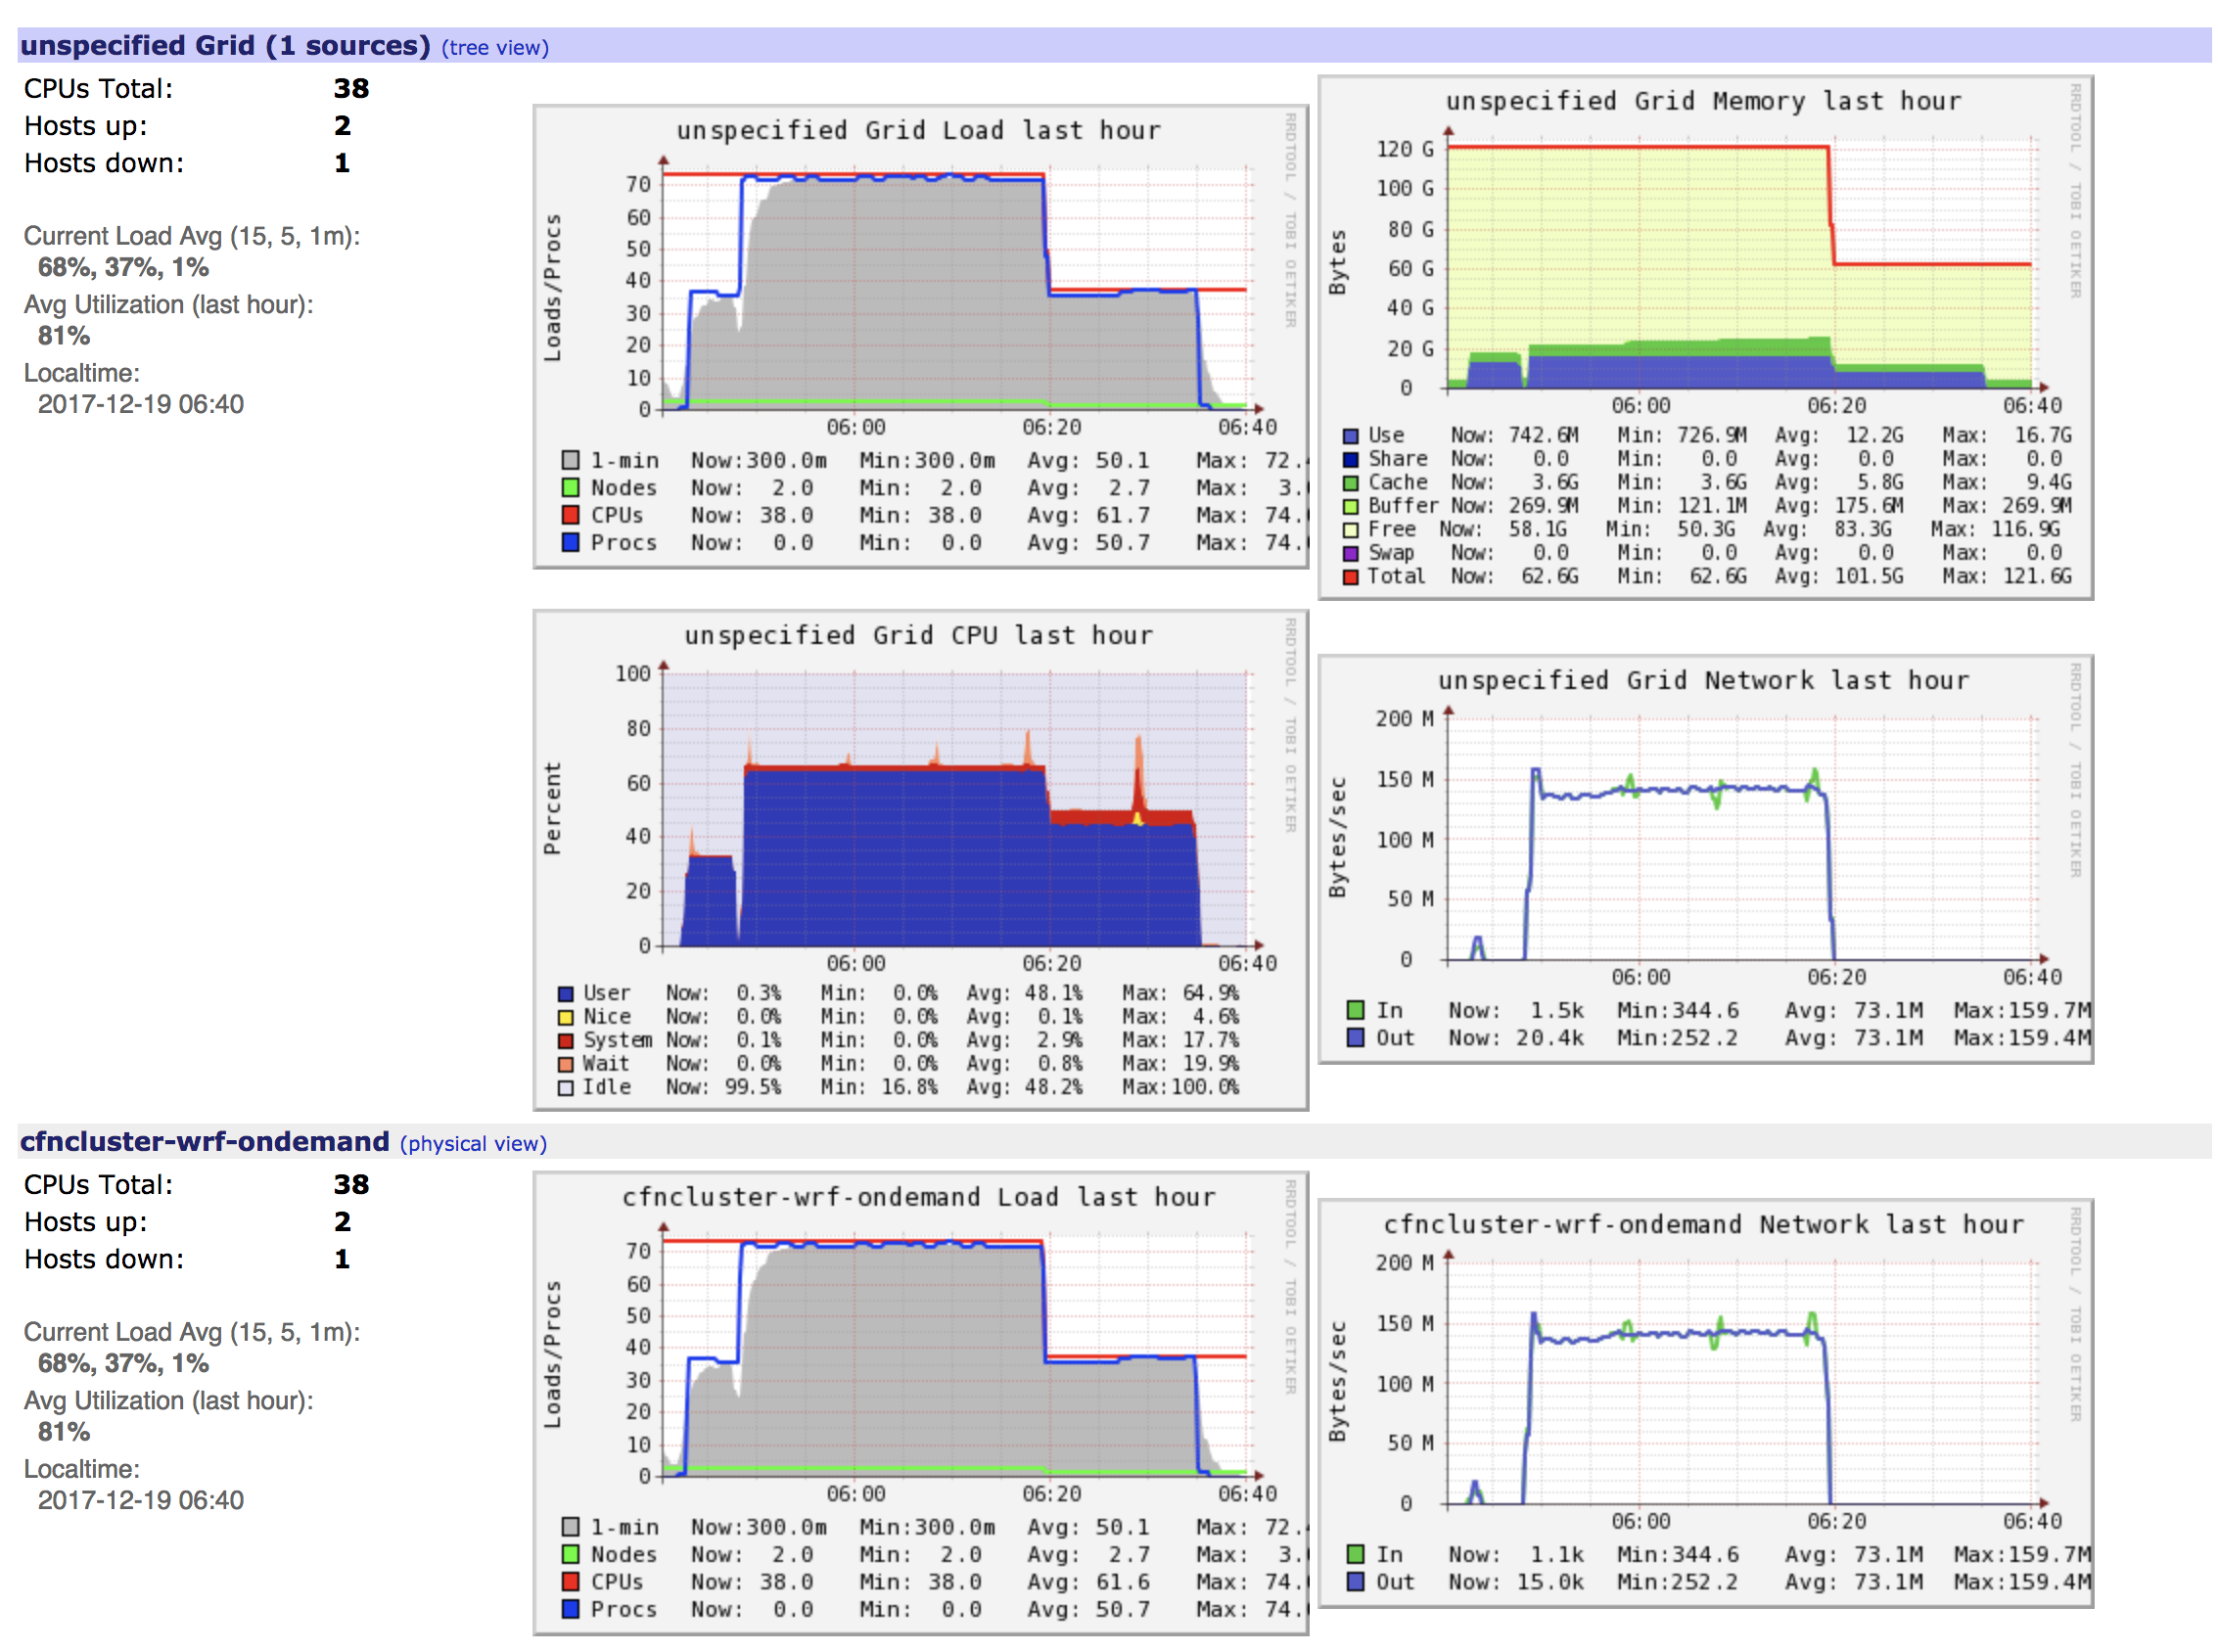Click the yellow Buffer legend swatch

[x=1352, y=506]
